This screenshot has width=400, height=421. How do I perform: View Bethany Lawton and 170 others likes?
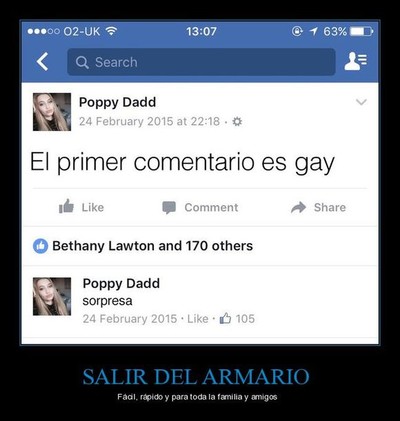(x=153, y=246)
